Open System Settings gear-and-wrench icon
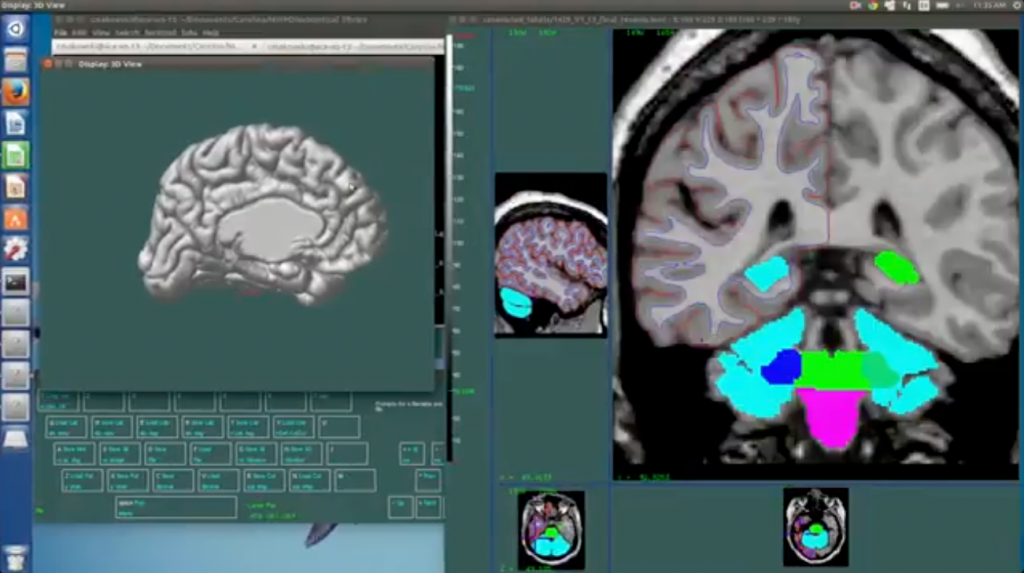The width and height of the screenshot is (1024, 573). click(16, 249)
